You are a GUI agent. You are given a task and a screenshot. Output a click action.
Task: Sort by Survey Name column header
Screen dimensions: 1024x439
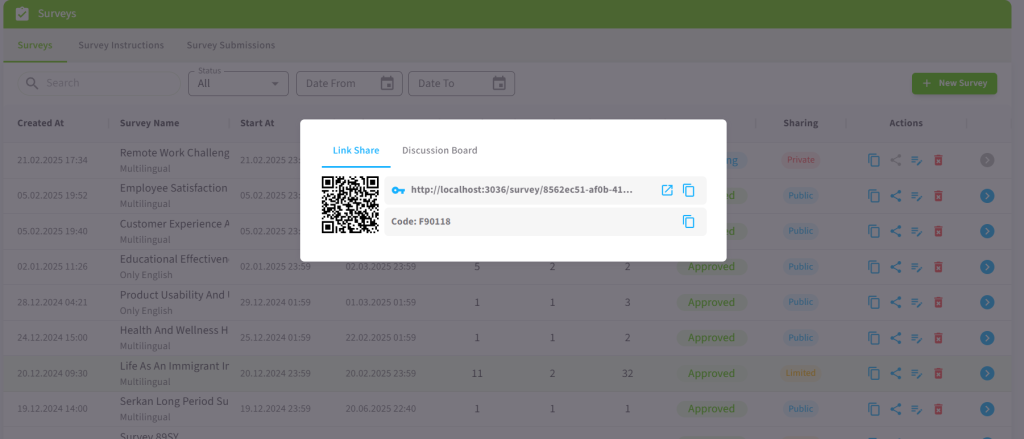[150, 123]
